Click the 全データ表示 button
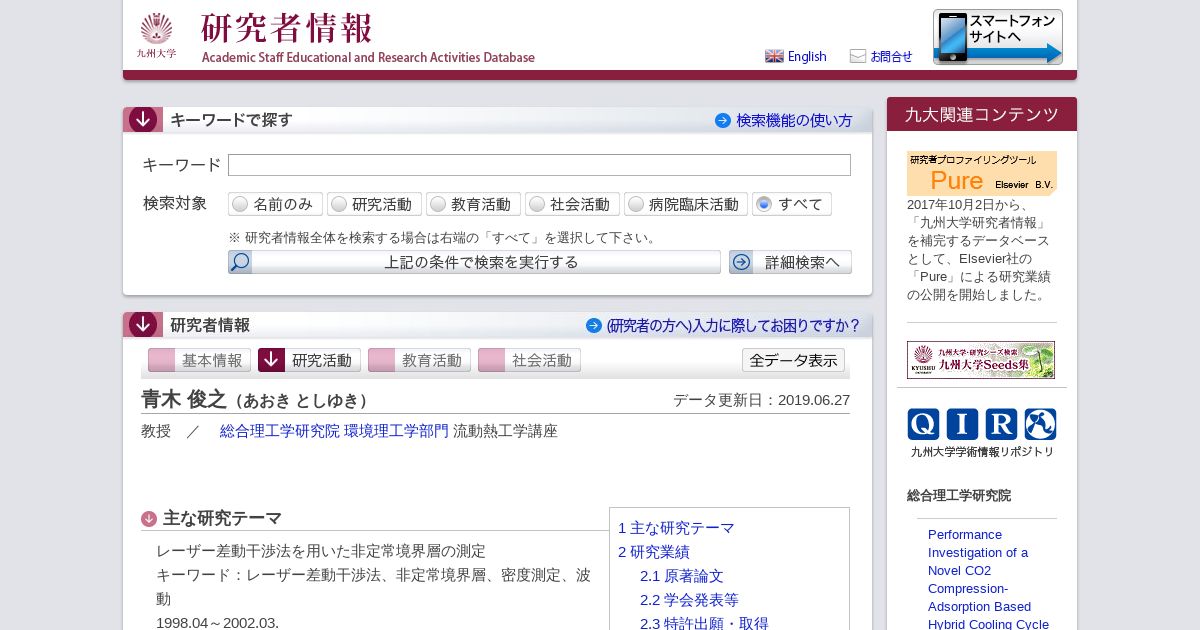The image size is (1200, 630). click(793, 360)
